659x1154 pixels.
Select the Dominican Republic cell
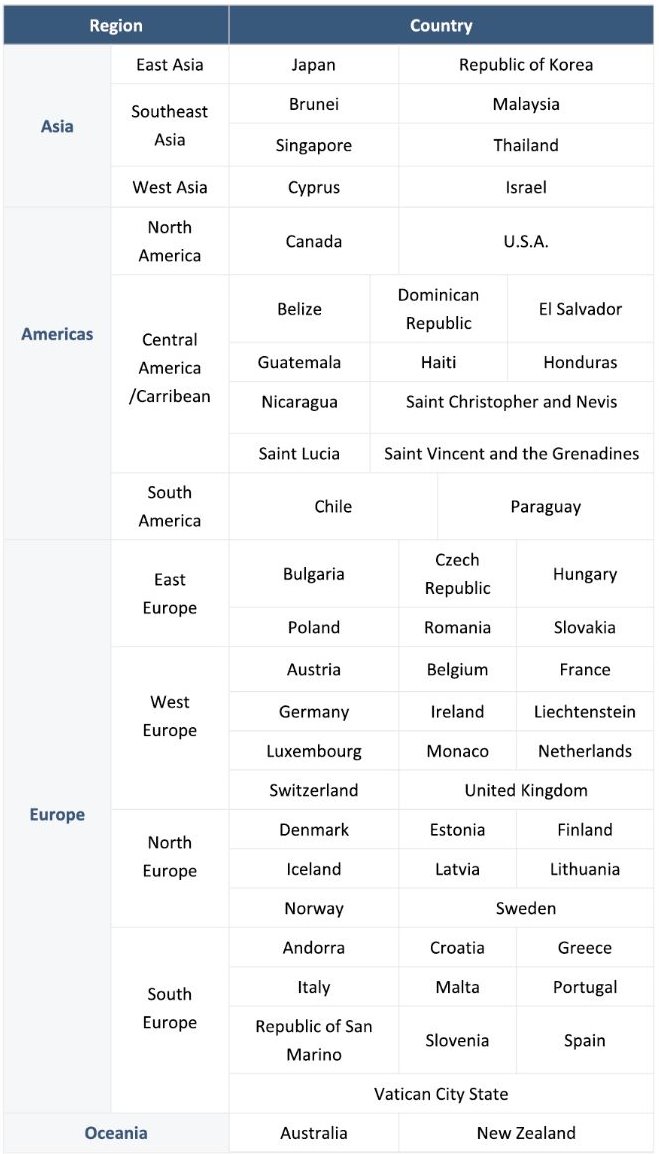click(438, 309)
